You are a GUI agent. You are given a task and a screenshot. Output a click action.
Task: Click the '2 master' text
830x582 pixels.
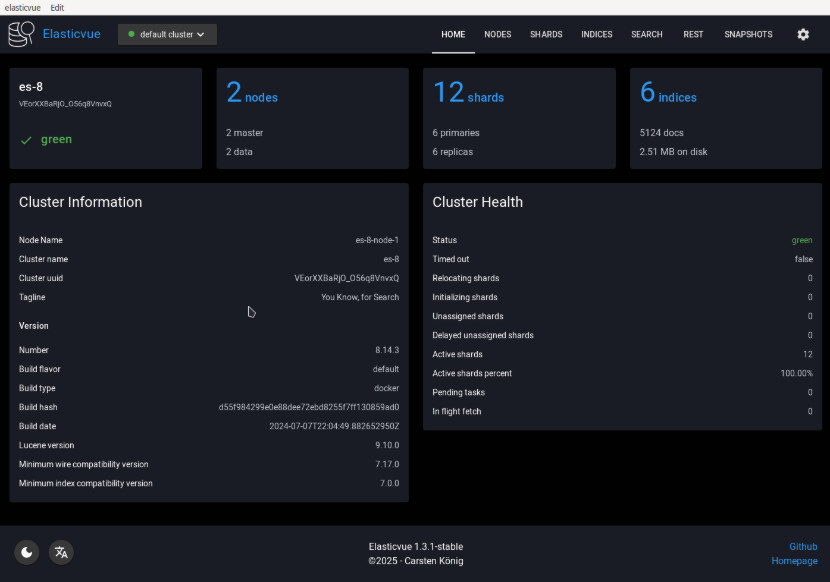point(245,132)
